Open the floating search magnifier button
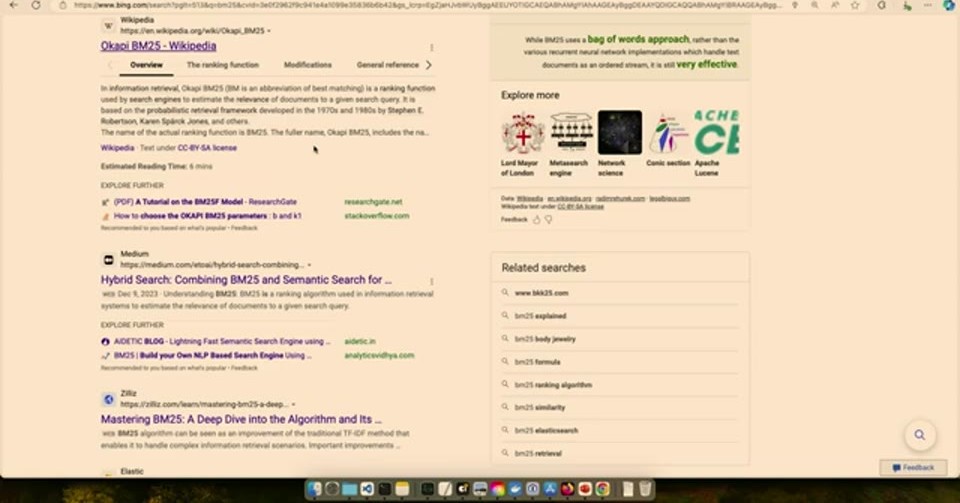960x503 pixels. point(920,435)
